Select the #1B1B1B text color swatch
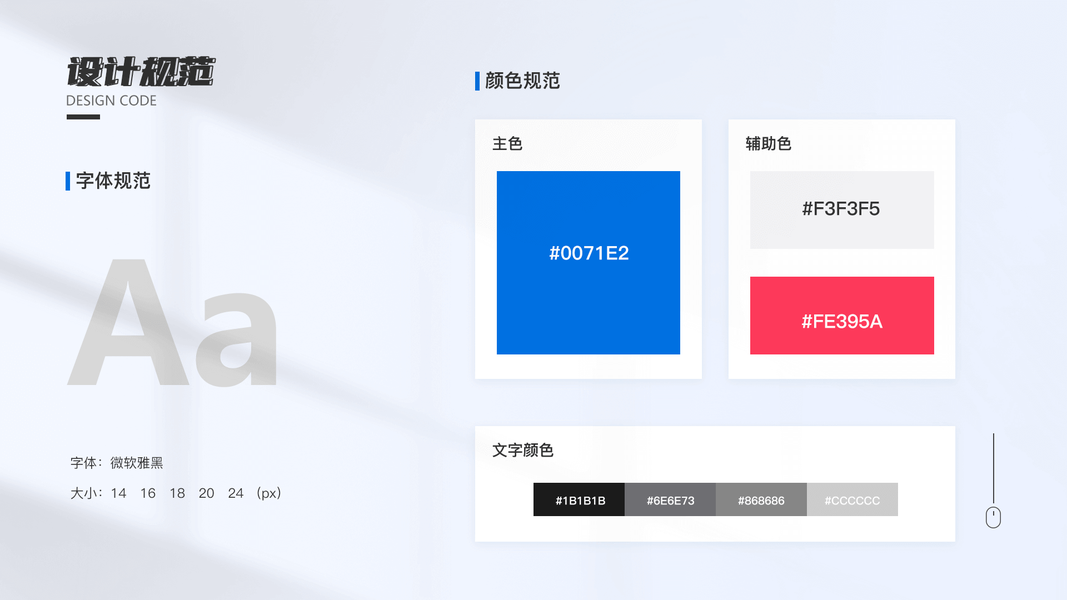1067x600 pixels. click(x=579, y=499)
